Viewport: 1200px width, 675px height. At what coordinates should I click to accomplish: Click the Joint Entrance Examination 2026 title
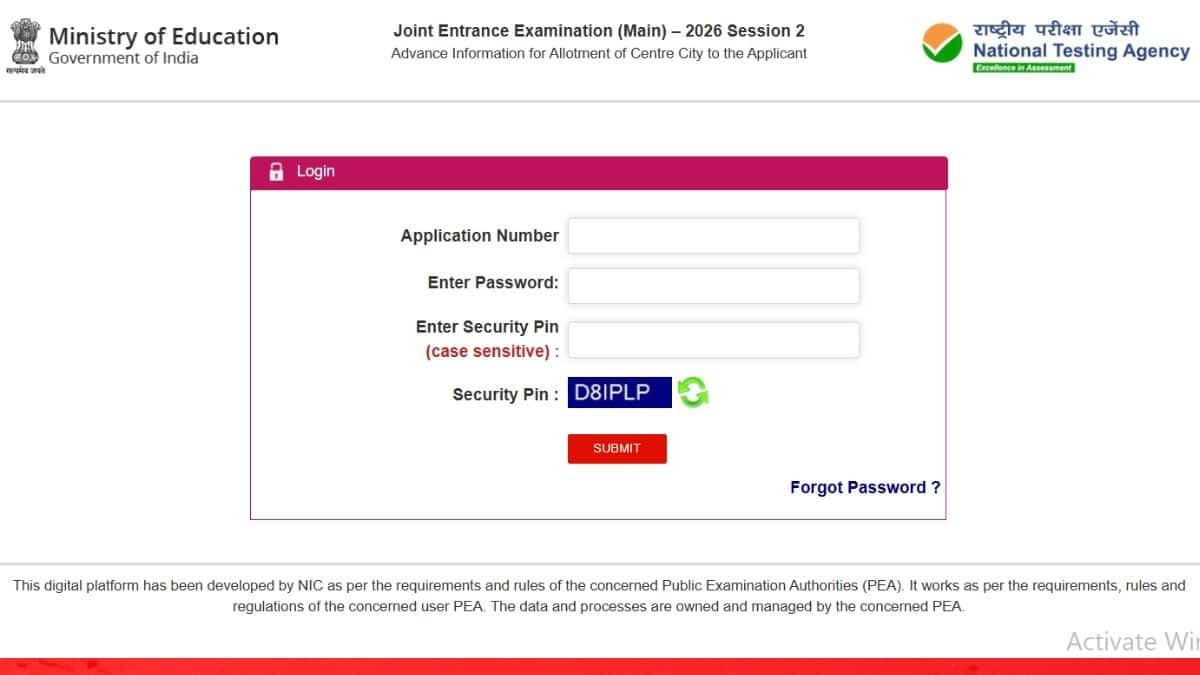tap(598, 31)
